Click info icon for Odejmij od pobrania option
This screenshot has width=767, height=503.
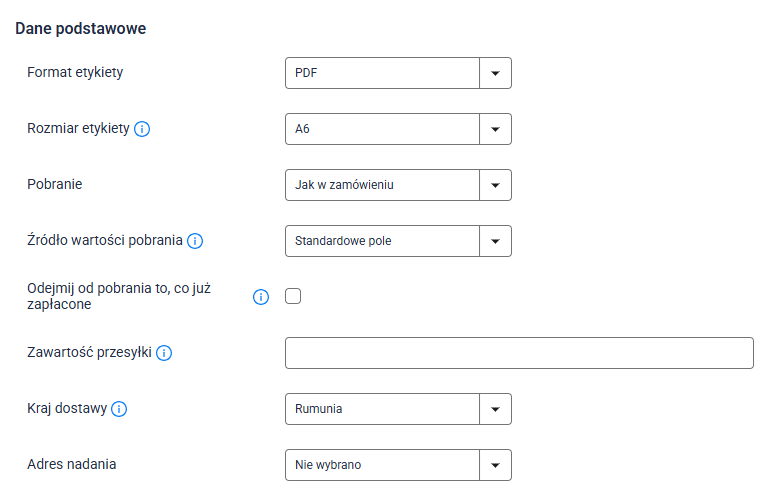261,297
